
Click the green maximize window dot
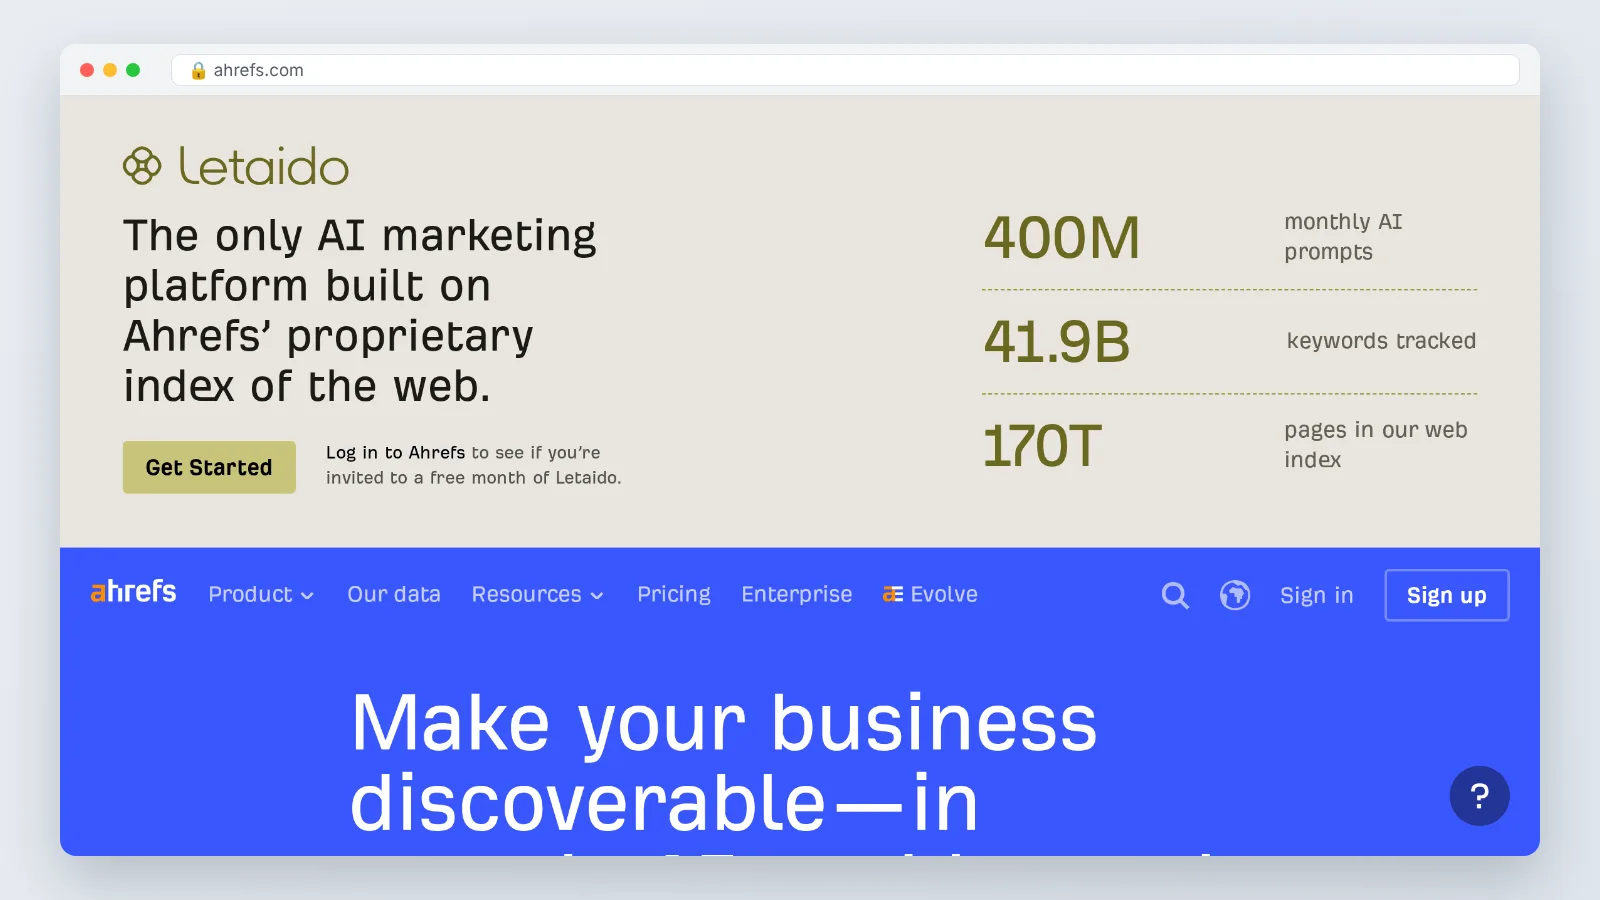pos(133,70)
